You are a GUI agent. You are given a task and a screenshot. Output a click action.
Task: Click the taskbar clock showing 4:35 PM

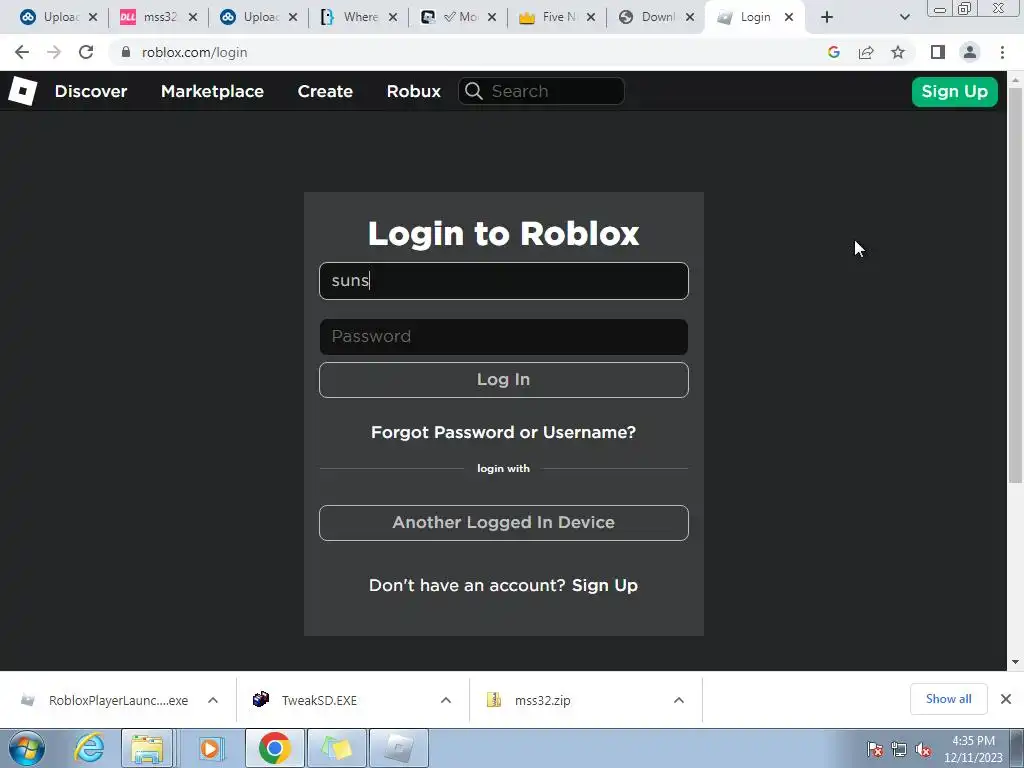(973, 749)
